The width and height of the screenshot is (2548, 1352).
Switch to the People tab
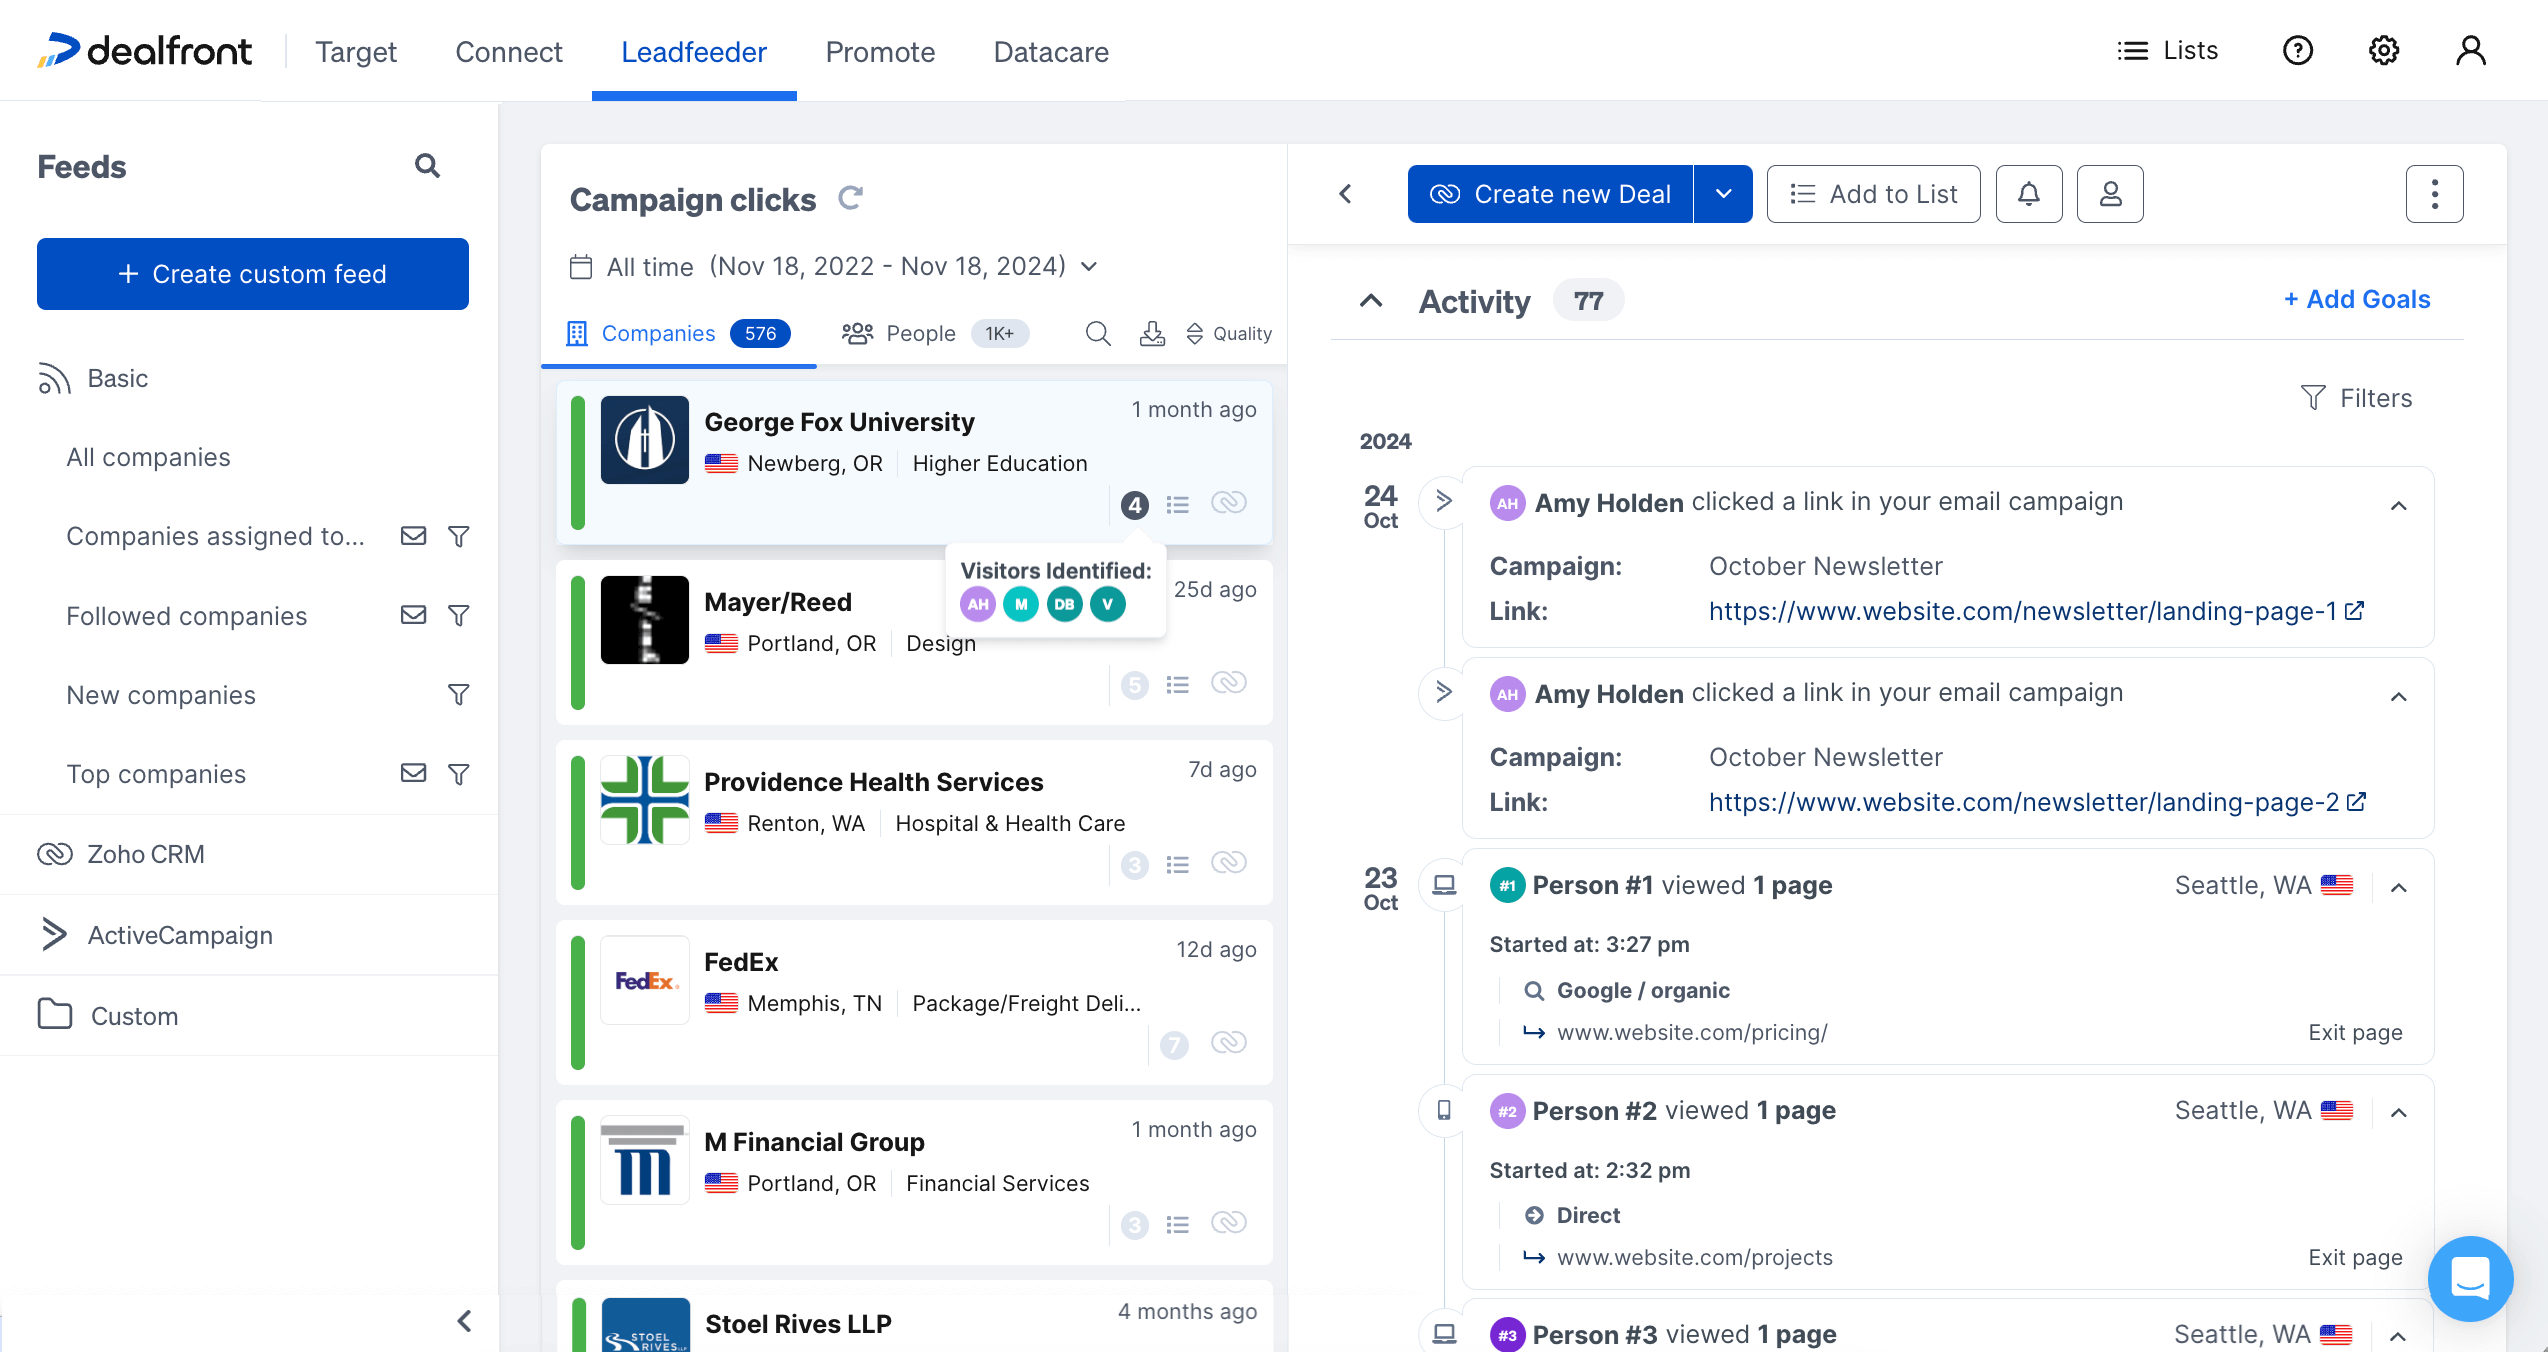(x=920, y=333)
